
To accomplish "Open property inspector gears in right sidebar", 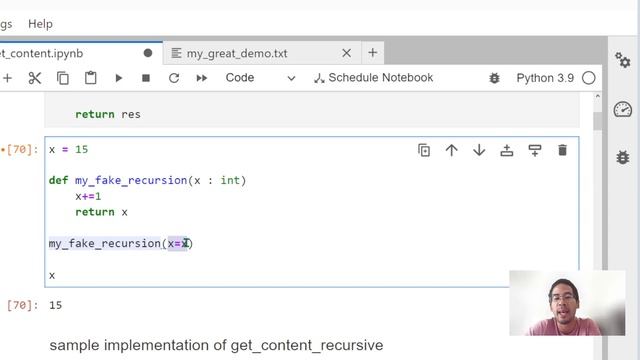I will point(623,60).
